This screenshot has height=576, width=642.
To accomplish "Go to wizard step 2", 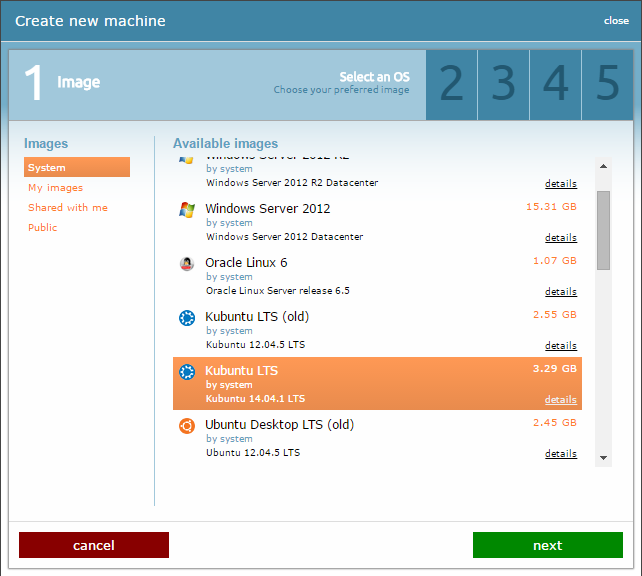I will coord(452,85).
